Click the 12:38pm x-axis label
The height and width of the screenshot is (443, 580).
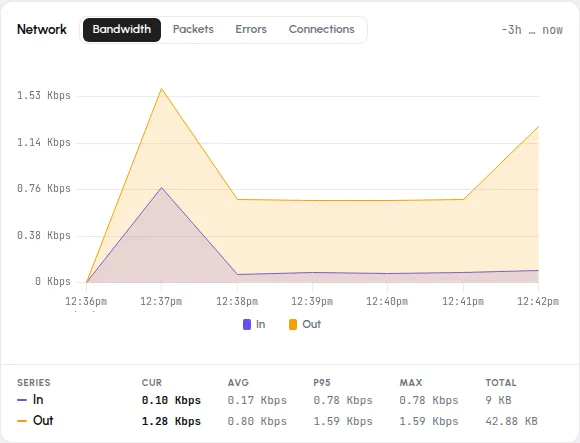[237, 301]
